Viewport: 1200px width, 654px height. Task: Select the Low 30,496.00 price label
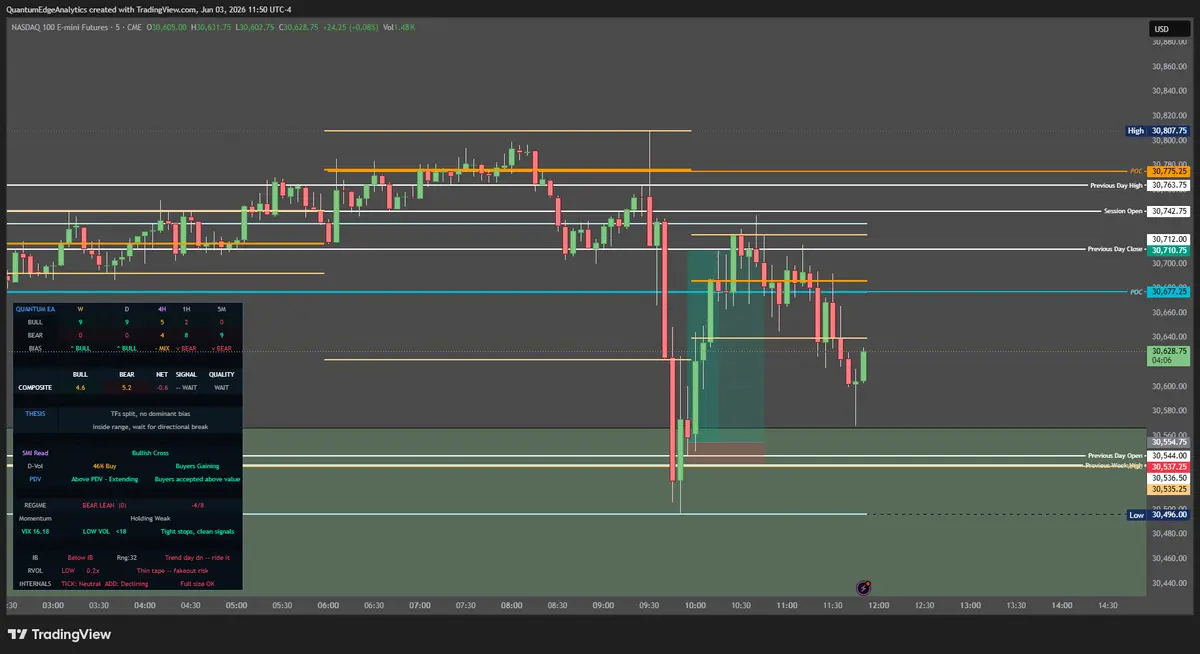click(x=1157, y=515)
